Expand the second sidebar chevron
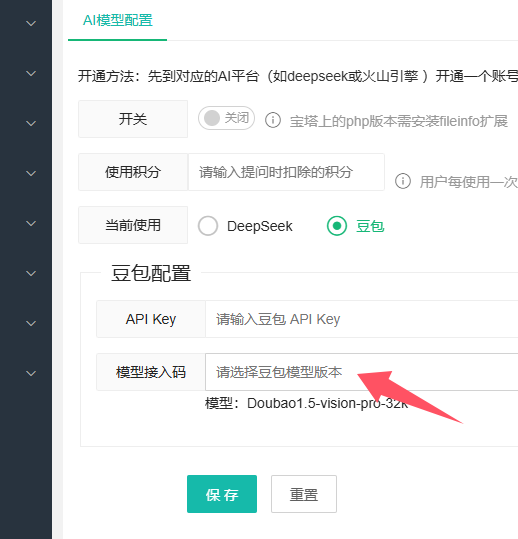The image size is (518, 539). tap(31, 73)
